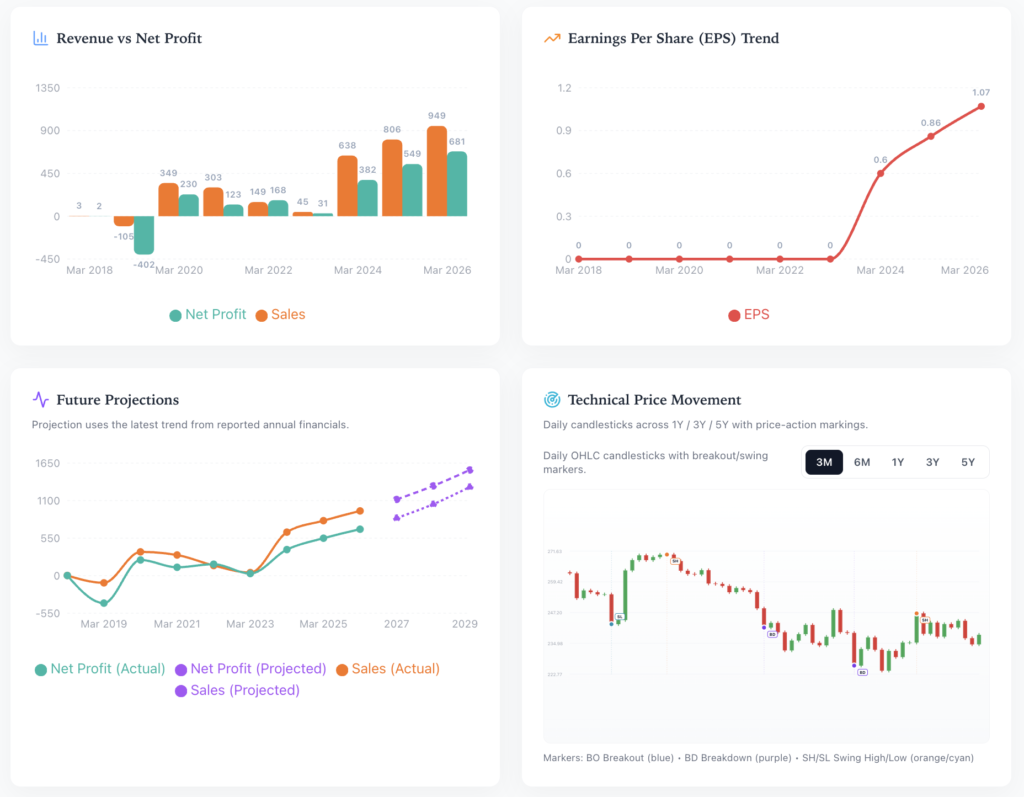Viewport: 1024px width, 797px height.
Task: Toggle Sales series in the Revenue chart legend
Action: (x=280, y=314)
